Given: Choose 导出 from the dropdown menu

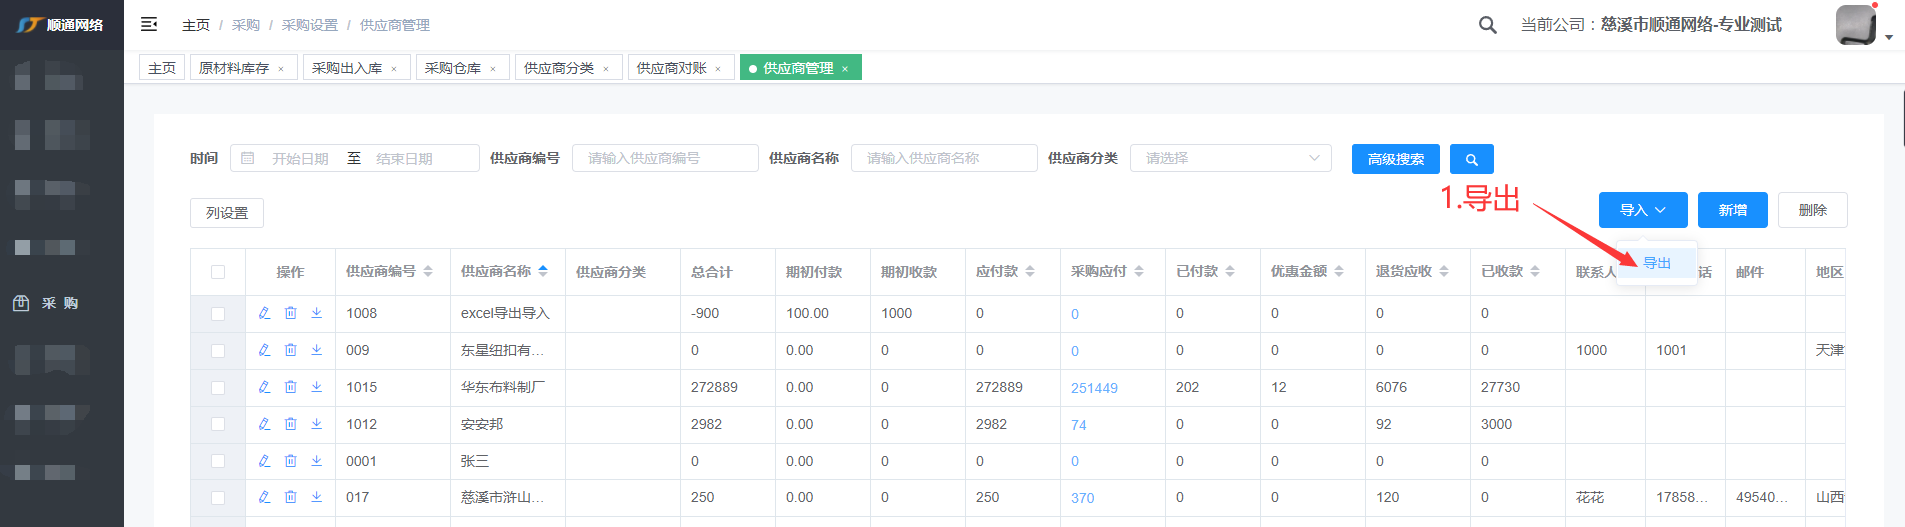Looking at the screenshot, I should tap(1657, 263).
